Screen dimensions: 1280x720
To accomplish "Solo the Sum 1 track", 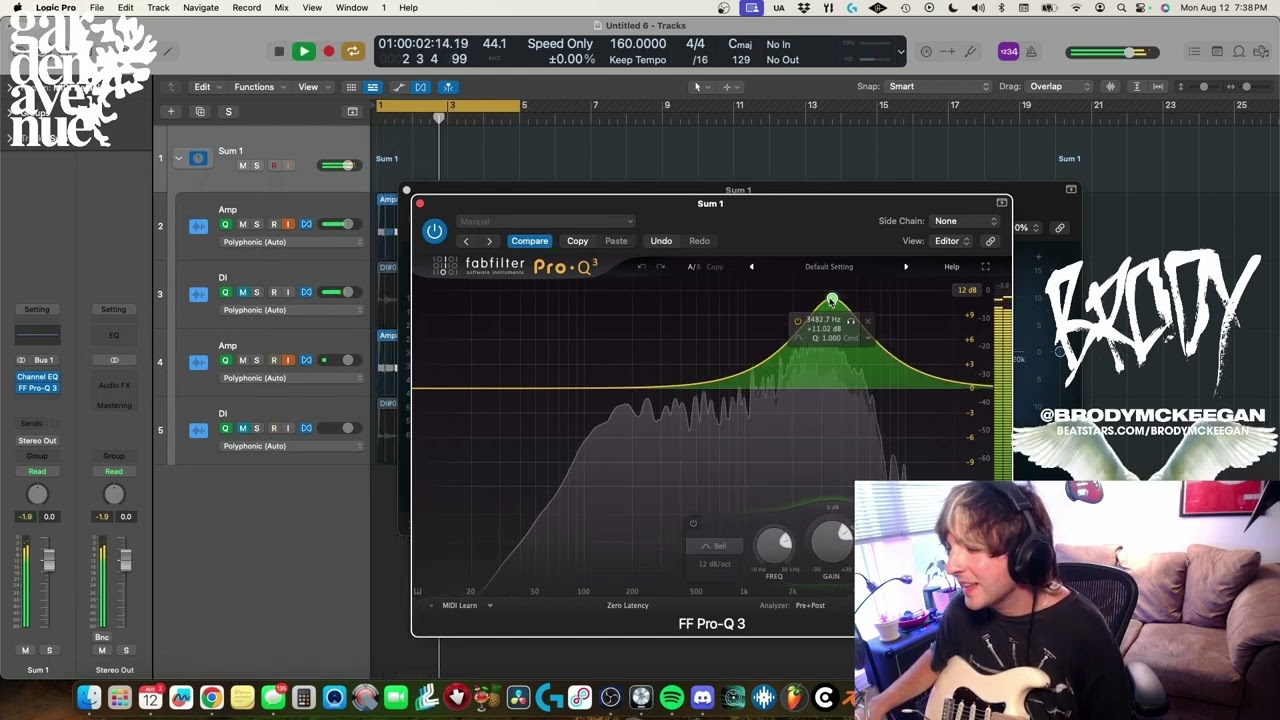I will pos(256,166).
